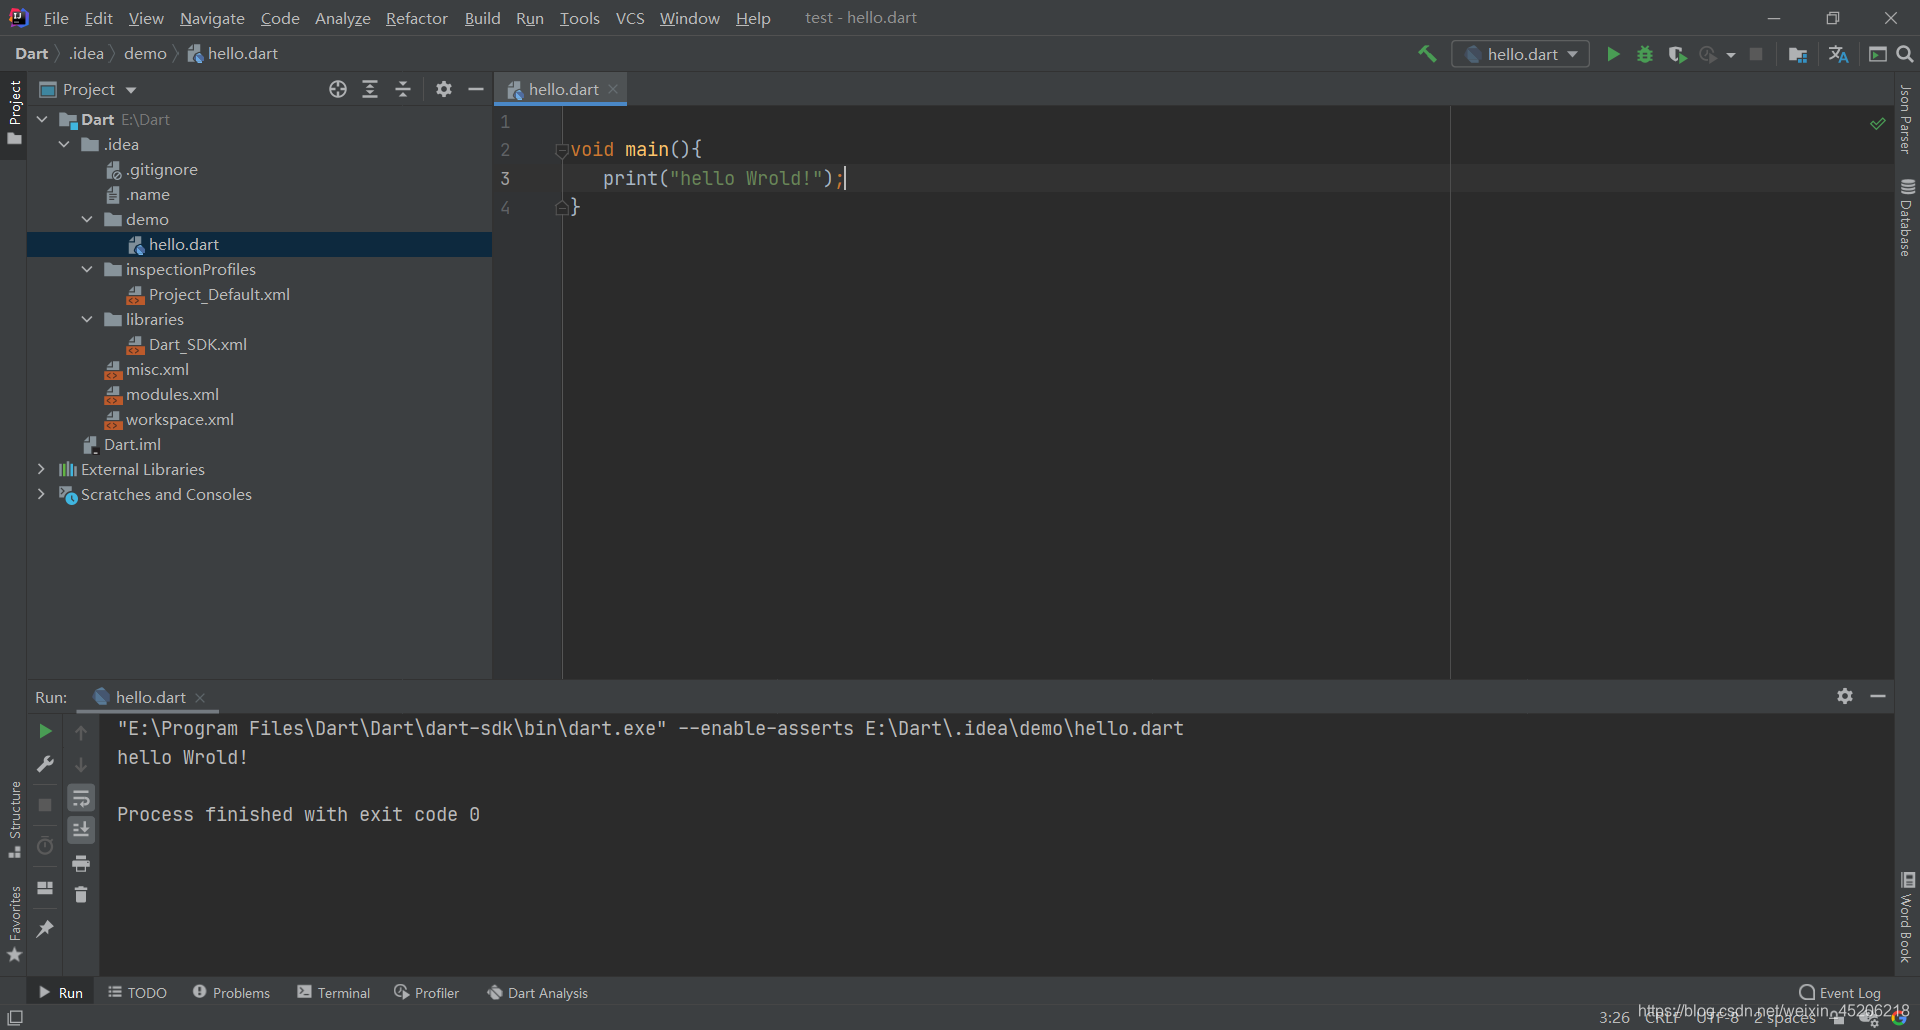Screen dimensions: 1920x1030
Task: Expand Scratches and Consoles node
Action: click(x=41, y=494)
